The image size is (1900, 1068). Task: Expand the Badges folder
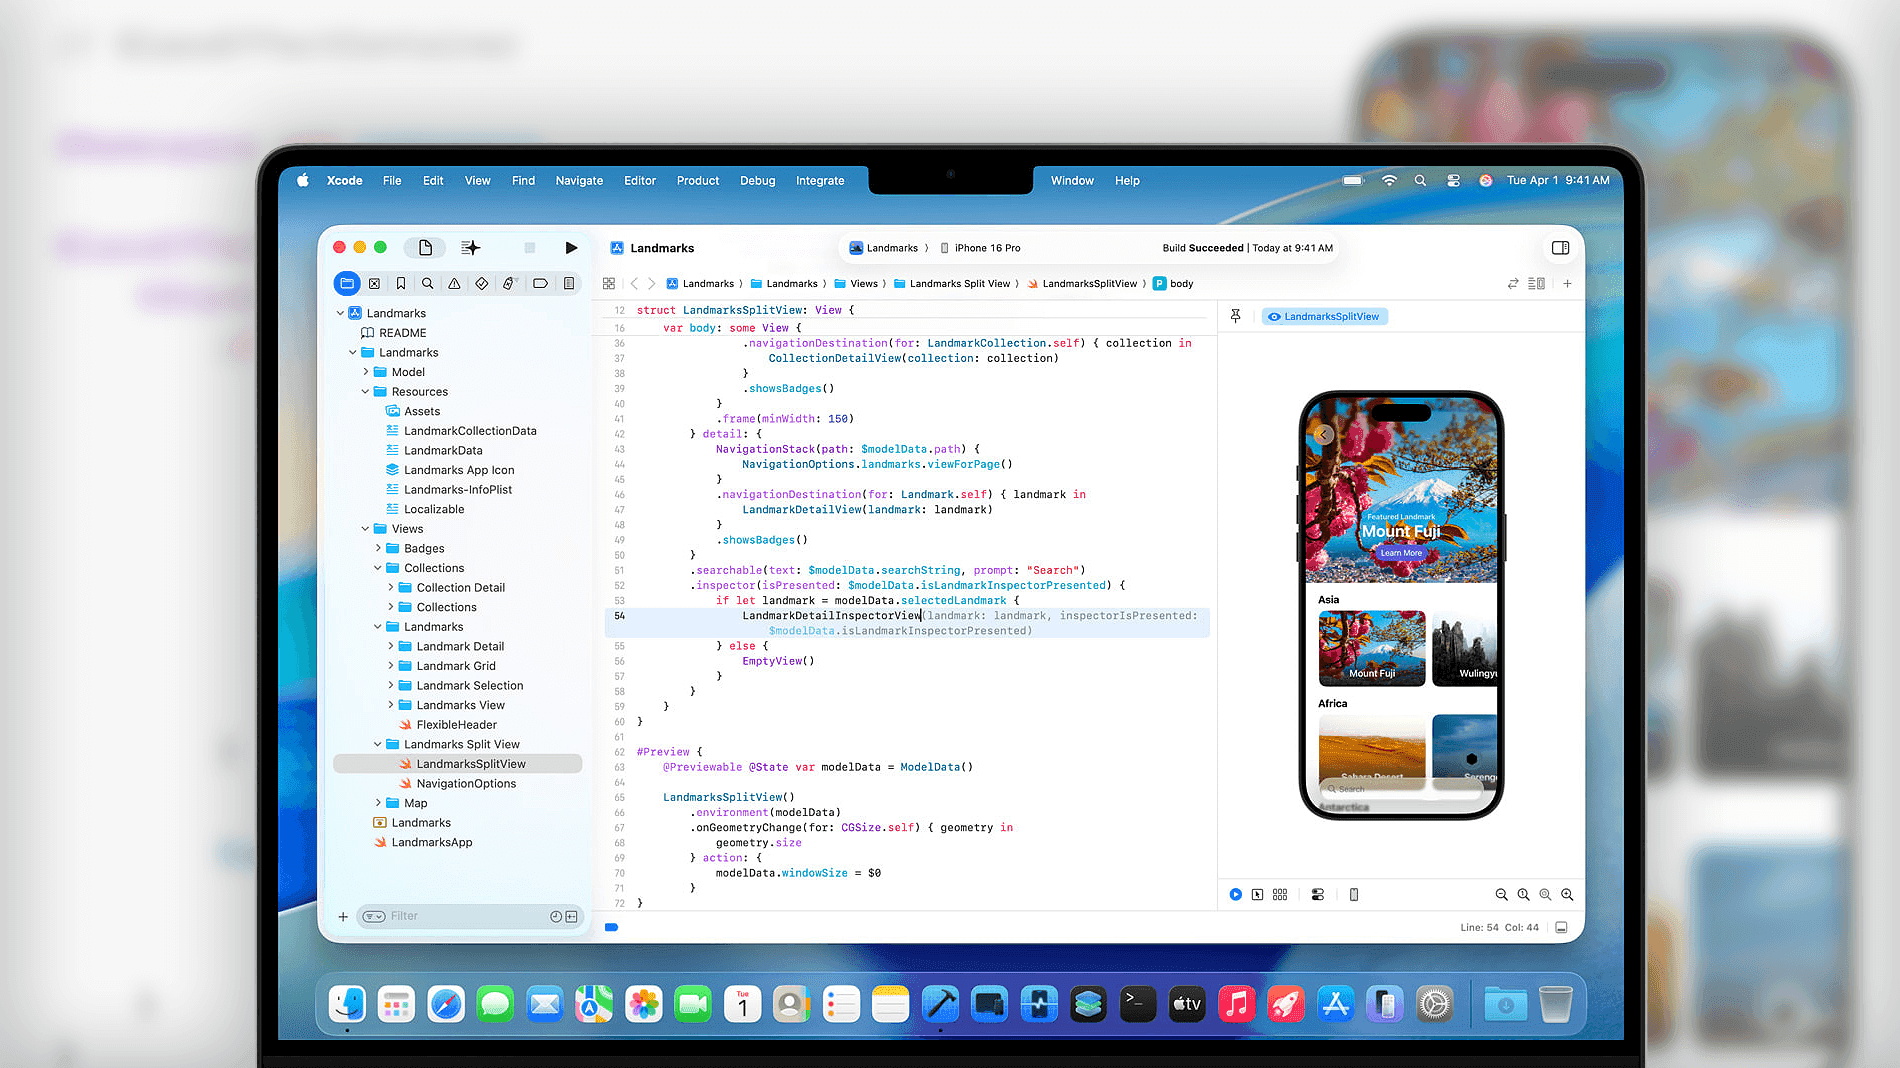[x=378, y=549]
